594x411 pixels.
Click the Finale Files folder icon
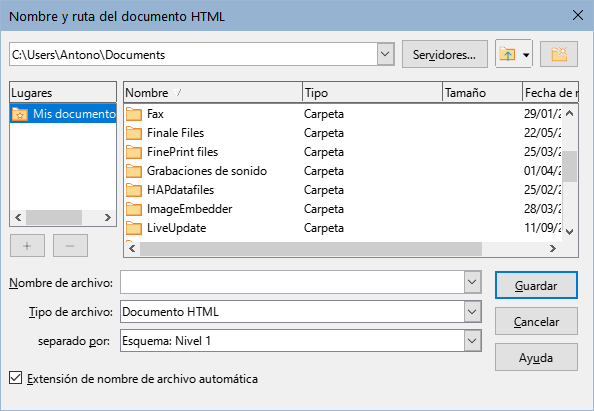click(x=134, y=133)
